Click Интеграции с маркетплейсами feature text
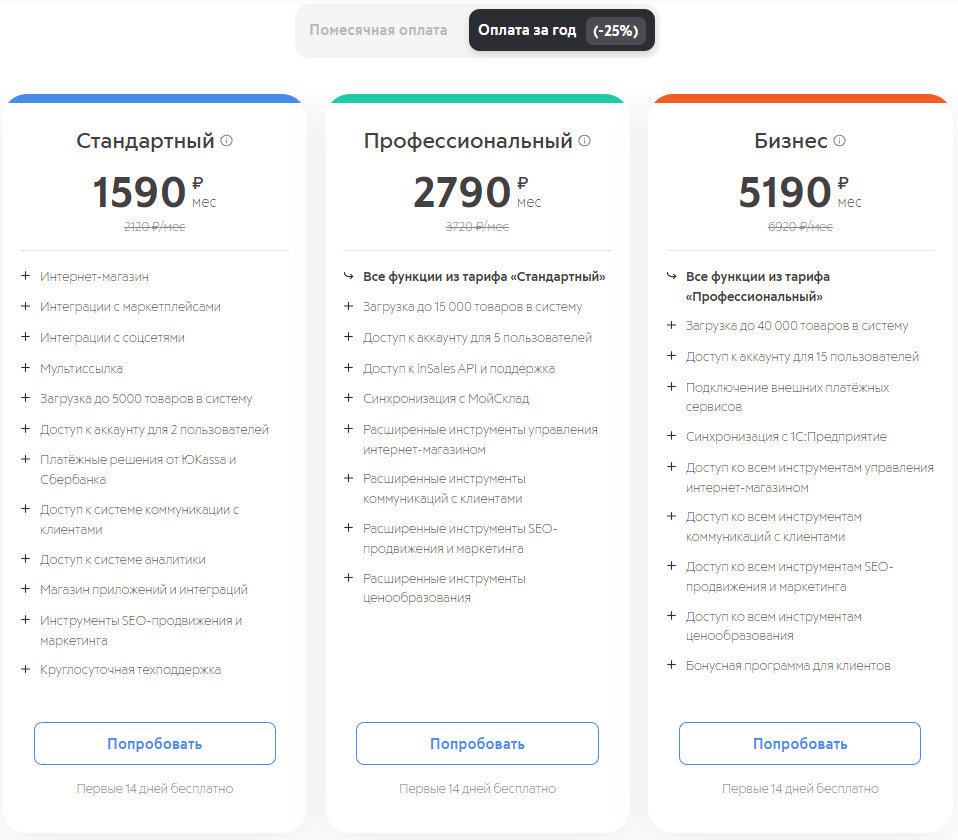 [130, 307]
